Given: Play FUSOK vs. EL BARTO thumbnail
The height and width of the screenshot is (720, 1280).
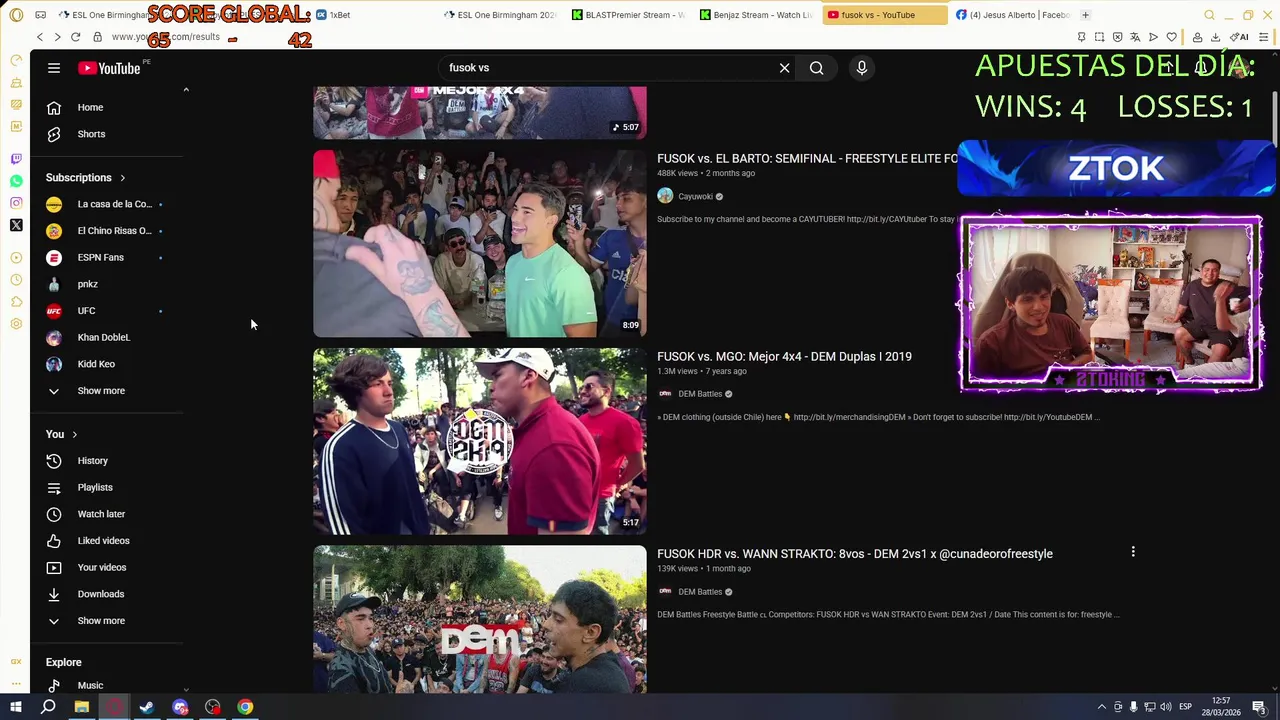Looking at the screenshot, I should (x=480, y=244).
